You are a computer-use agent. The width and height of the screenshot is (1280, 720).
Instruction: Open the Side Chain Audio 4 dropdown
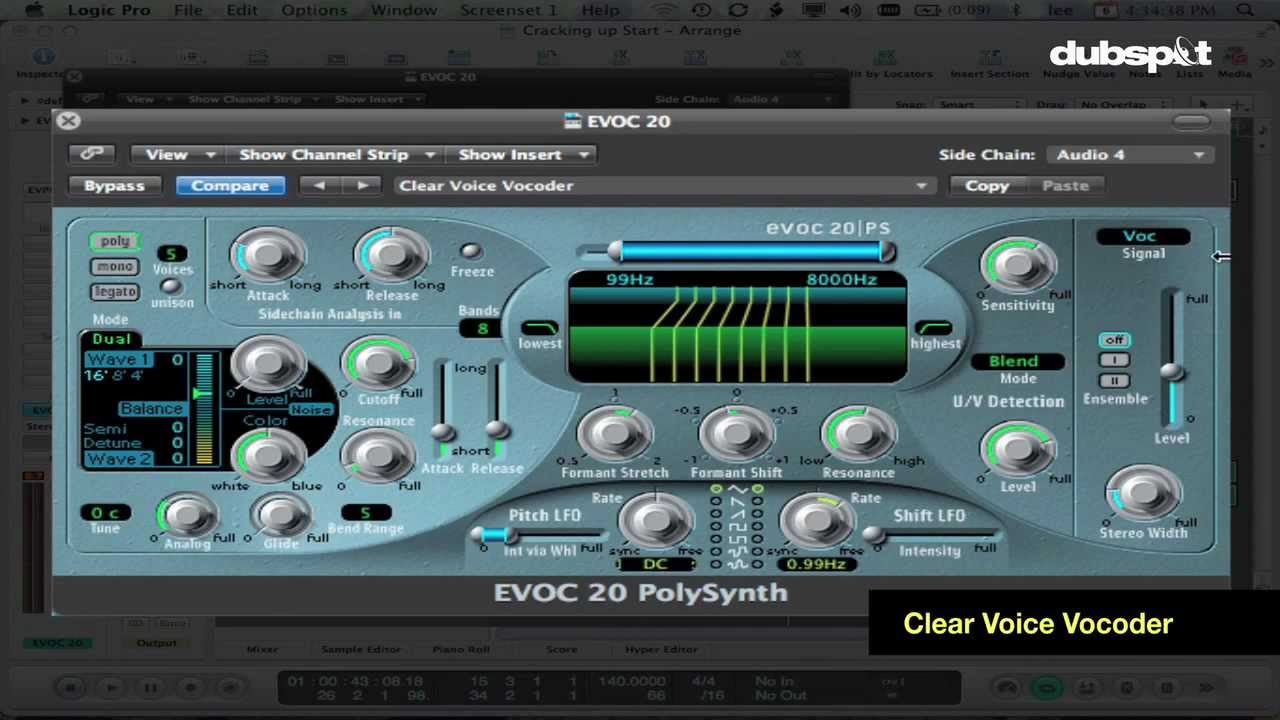point(1130,154)
